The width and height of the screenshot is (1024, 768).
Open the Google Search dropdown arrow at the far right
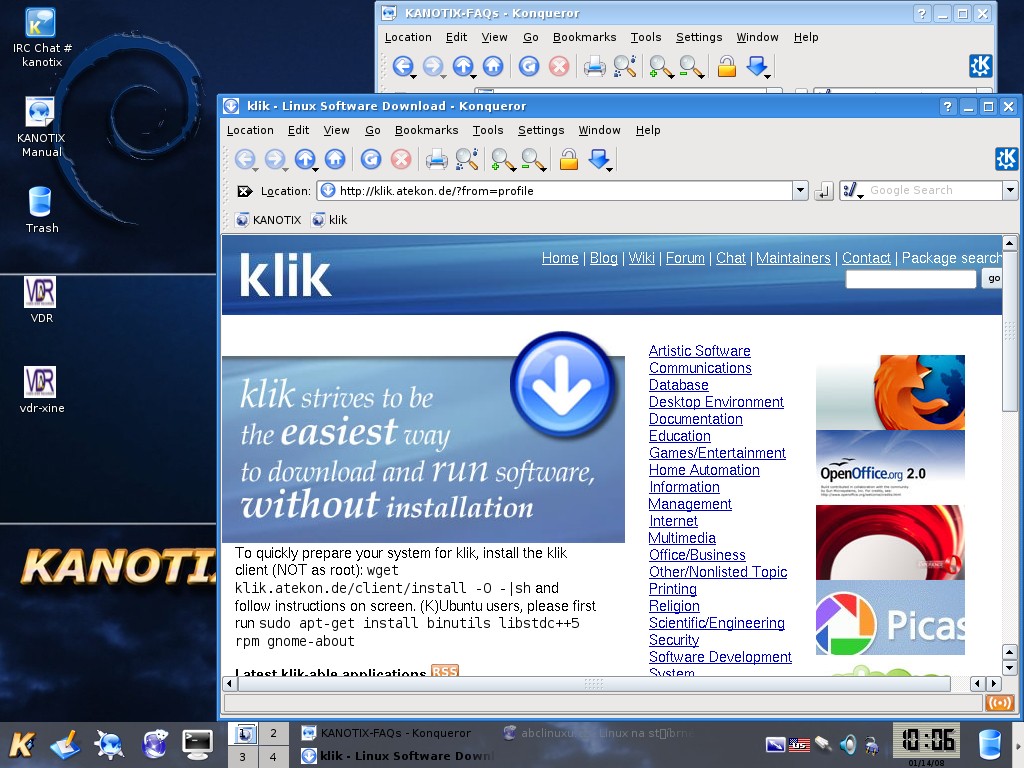pos(1010,191)
